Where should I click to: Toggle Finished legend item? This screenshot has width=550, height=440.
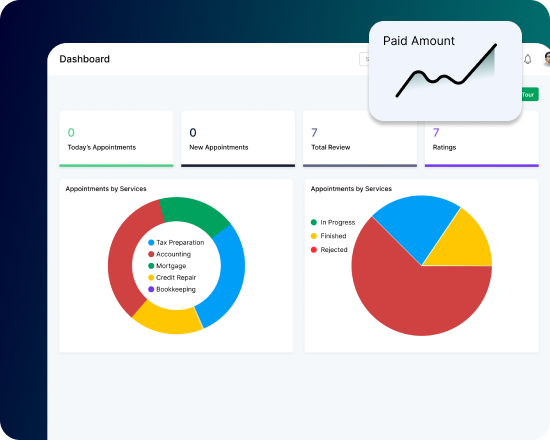(329, 236)
